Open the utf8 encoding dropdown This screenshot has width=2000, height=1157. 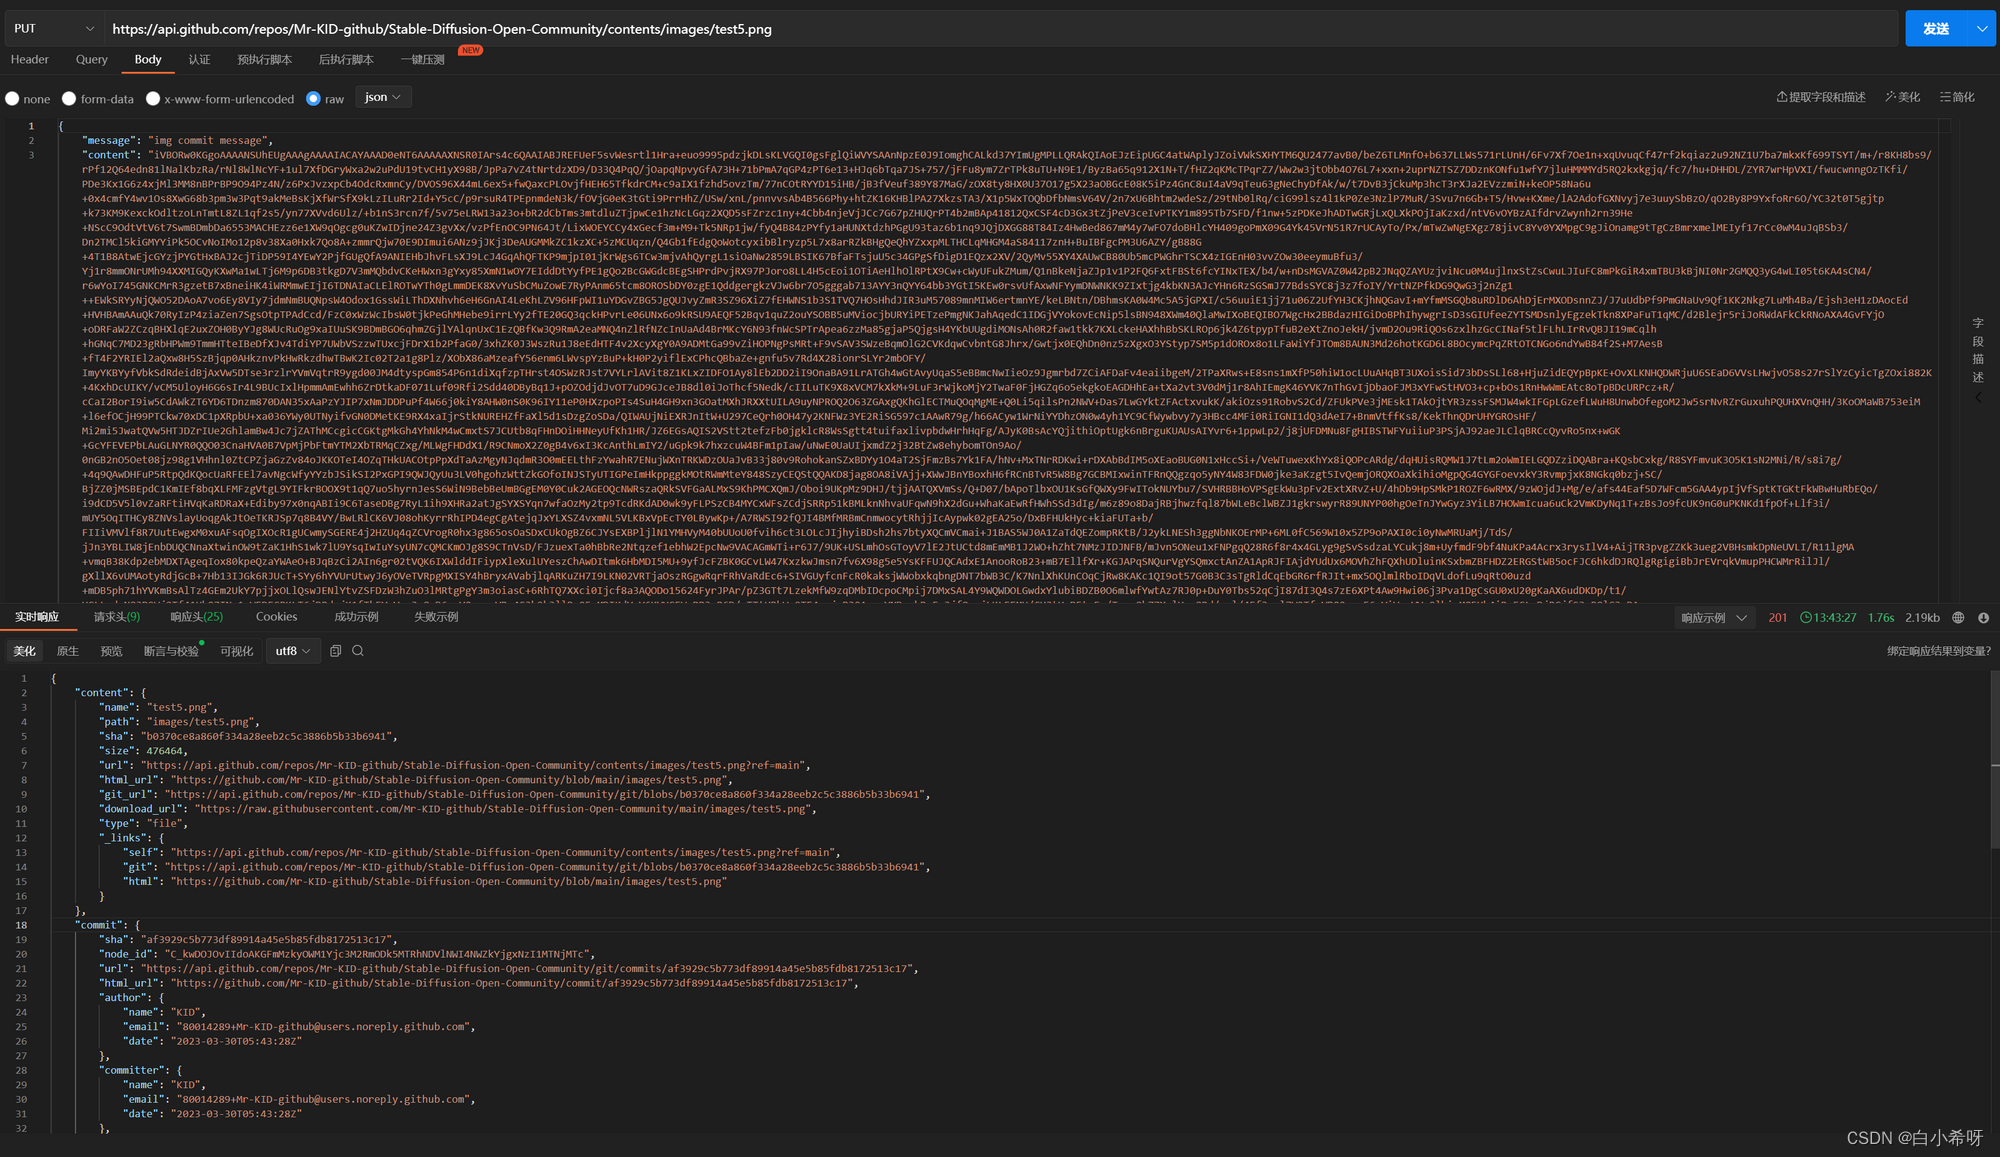(293, 651)
